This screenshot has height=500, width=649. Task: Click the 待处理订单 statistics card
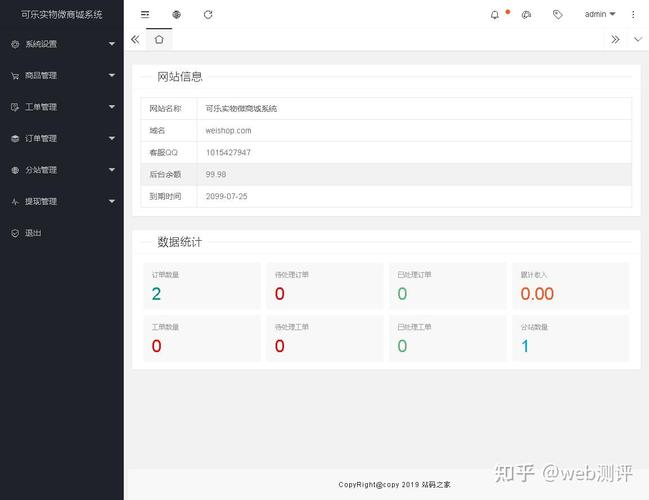[x=325, y=286]
